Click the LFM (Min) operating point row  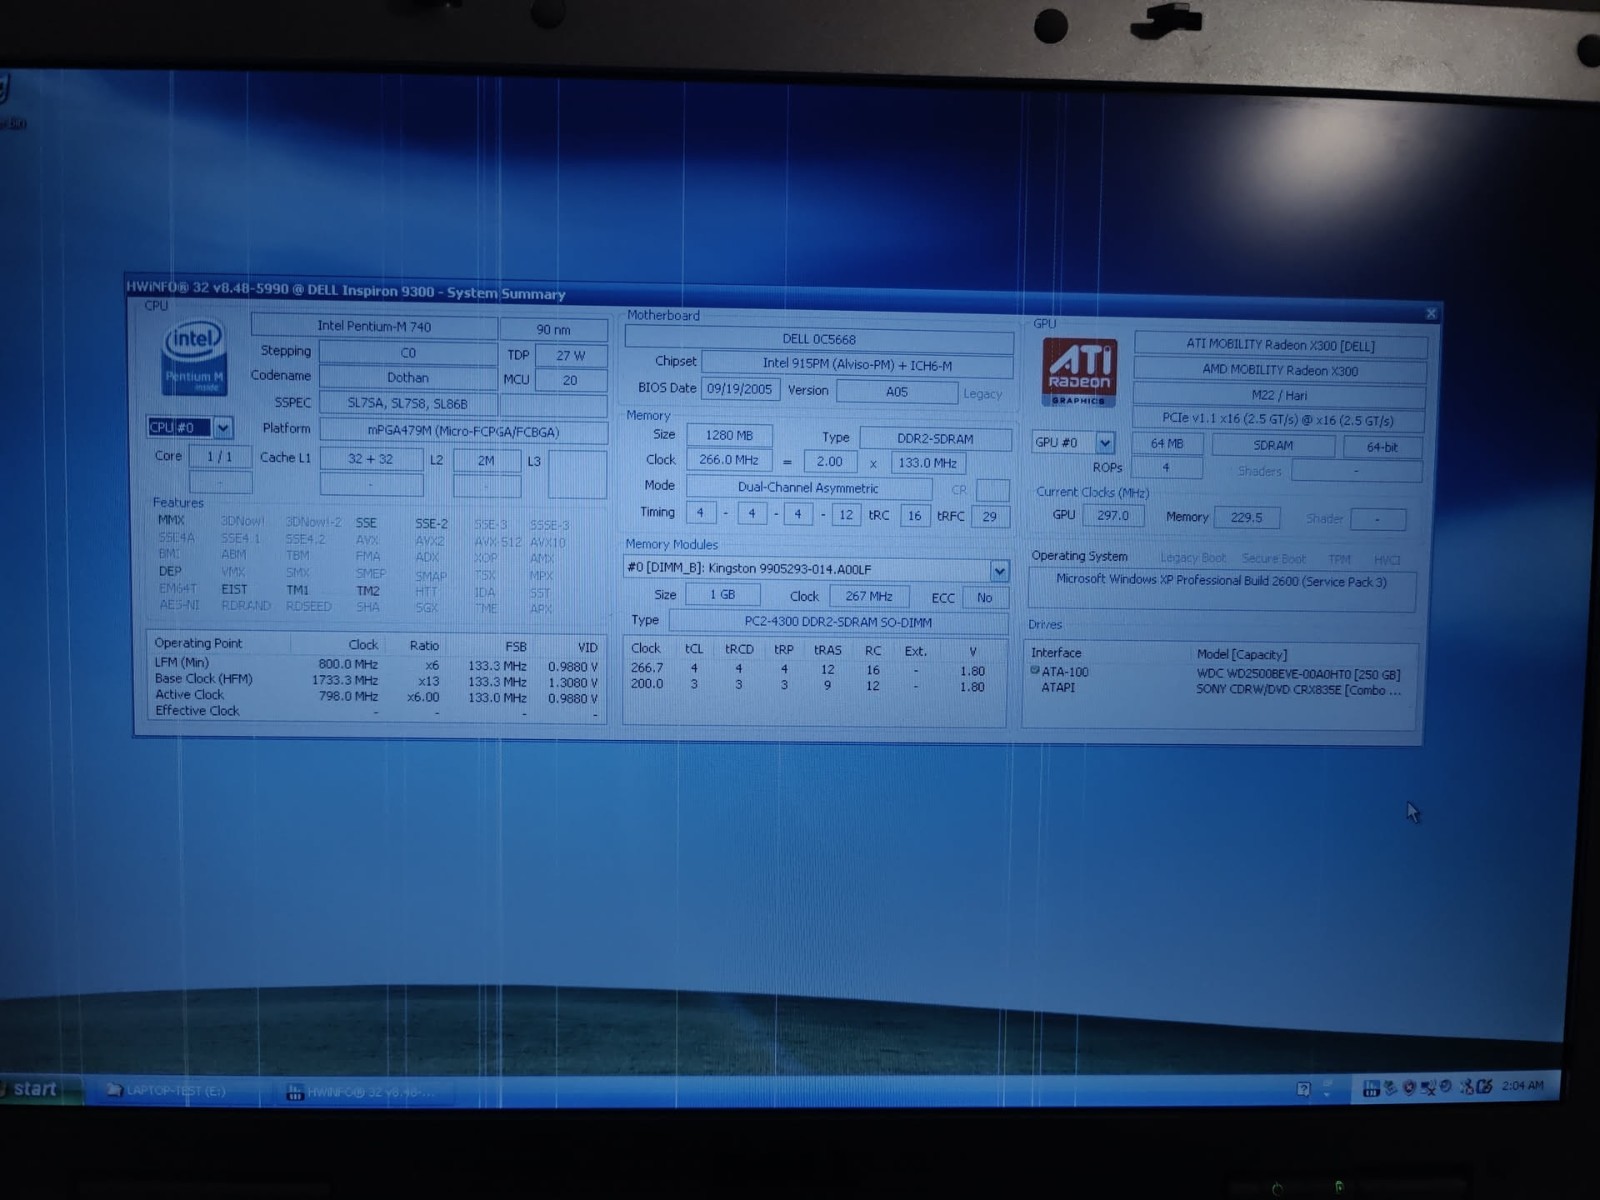coord(377,665)
